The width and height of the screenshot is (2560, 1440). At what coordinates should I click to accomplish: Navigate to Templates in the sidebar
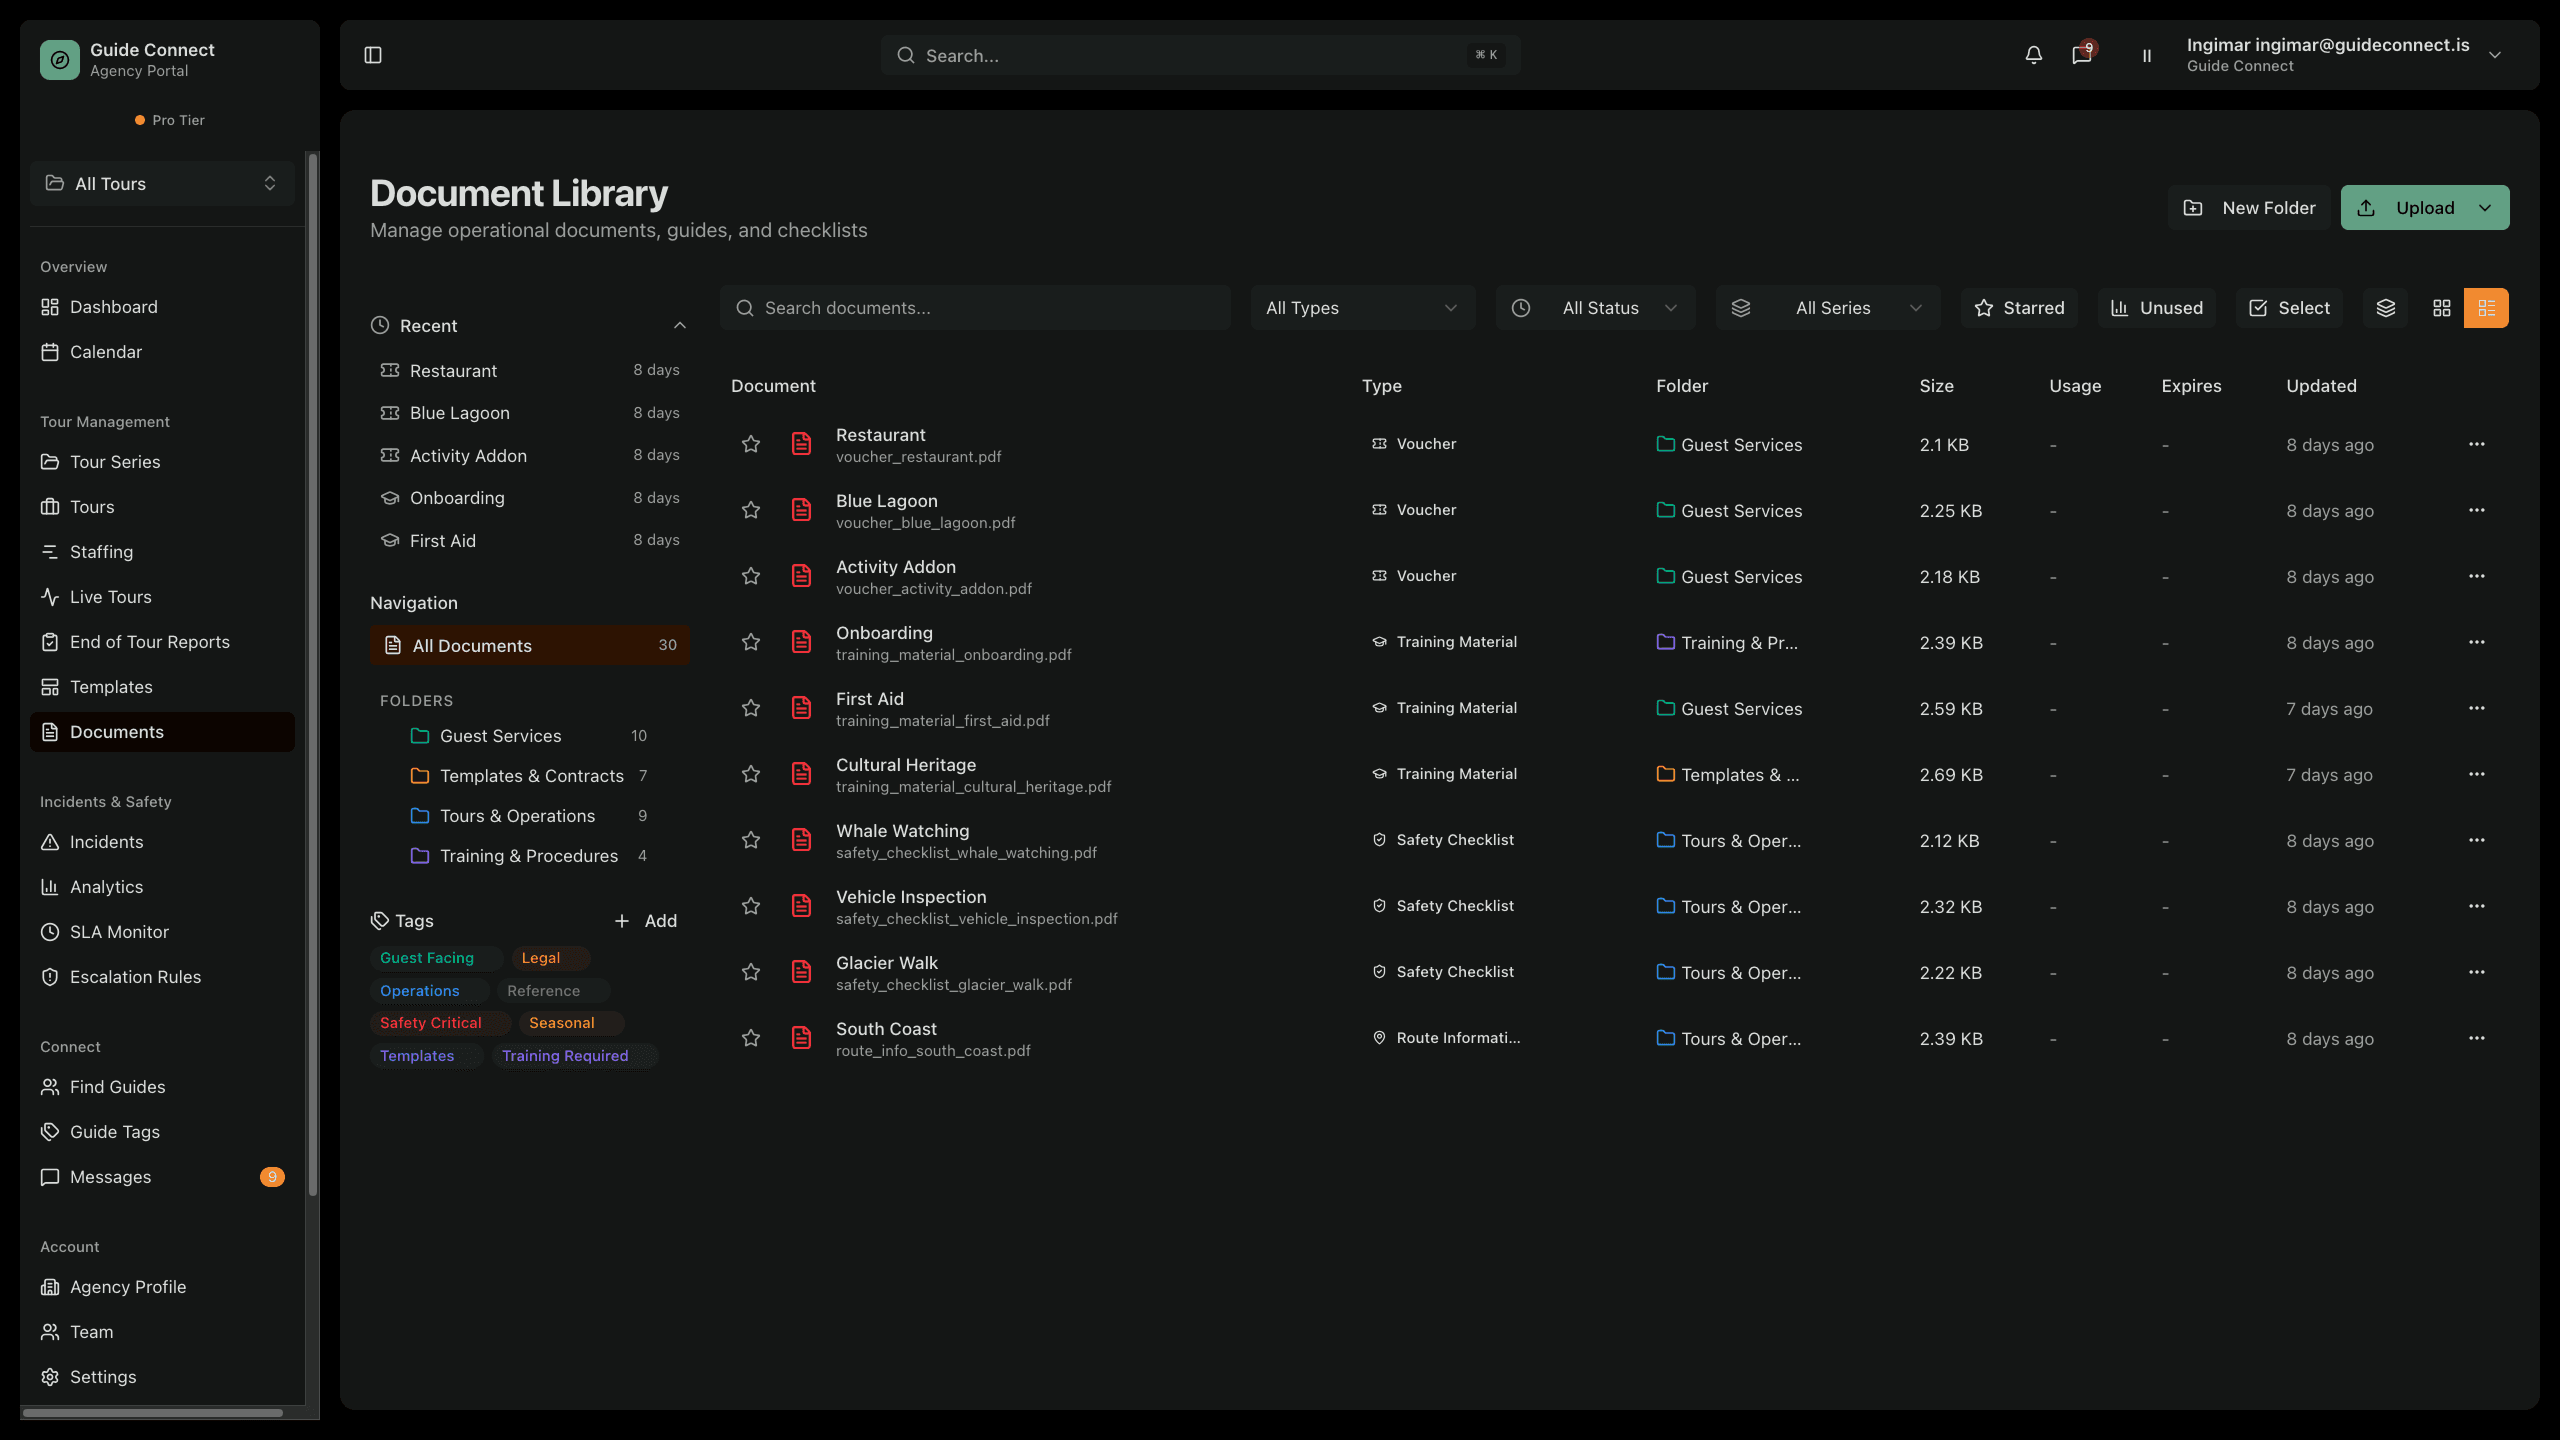point(110,686)
